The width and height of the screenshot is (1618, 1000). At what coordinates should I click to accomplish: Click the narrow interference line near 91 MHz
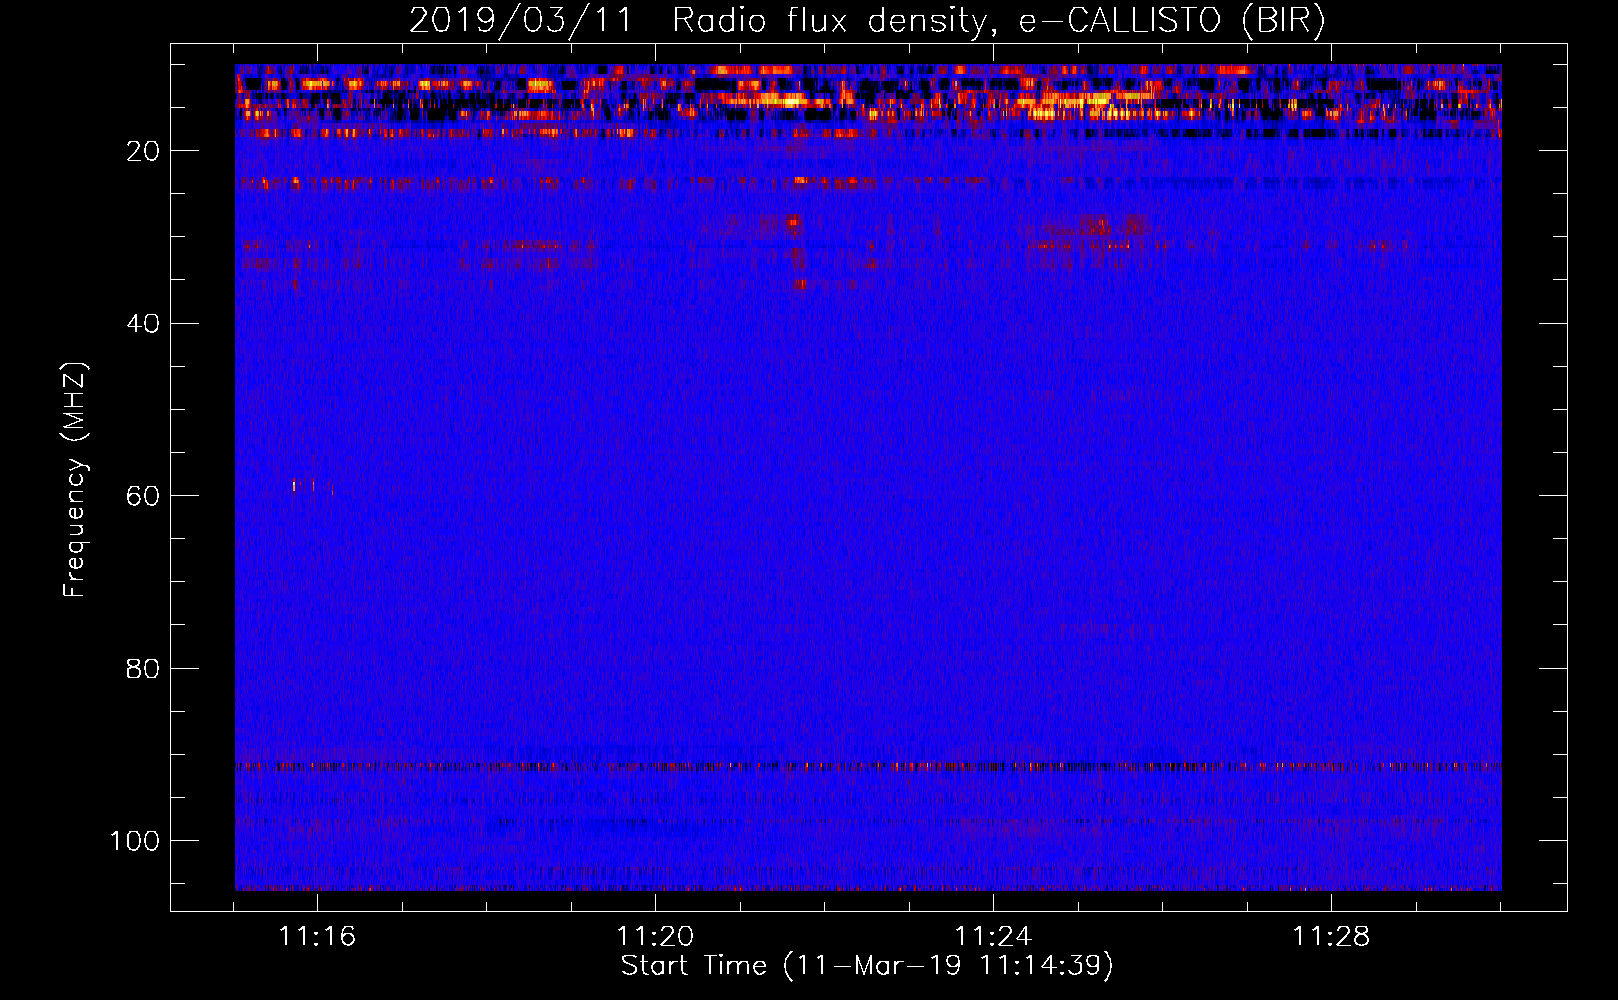(x=868, y=767)
